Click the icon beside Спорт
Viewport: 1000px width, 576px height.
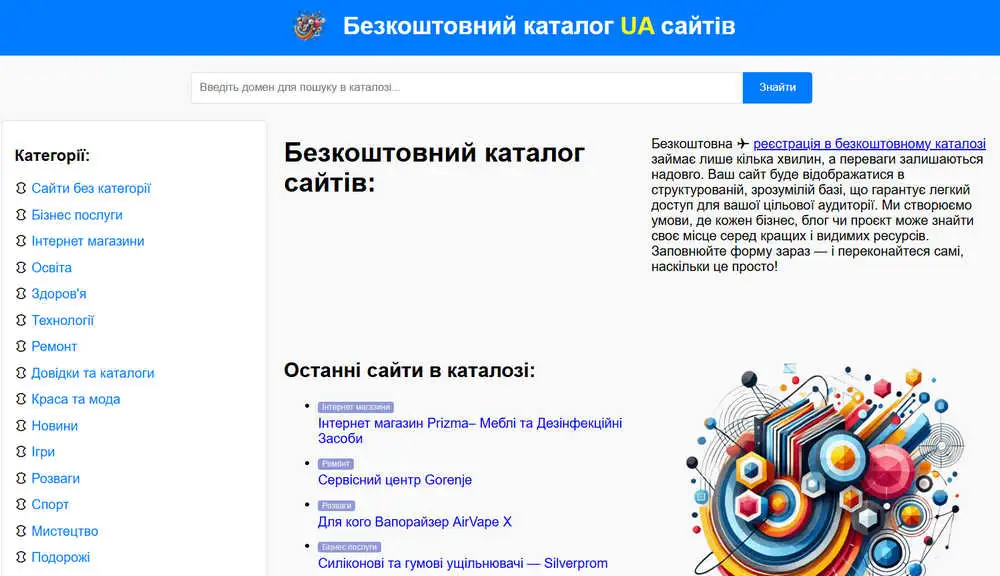point(21,504)
